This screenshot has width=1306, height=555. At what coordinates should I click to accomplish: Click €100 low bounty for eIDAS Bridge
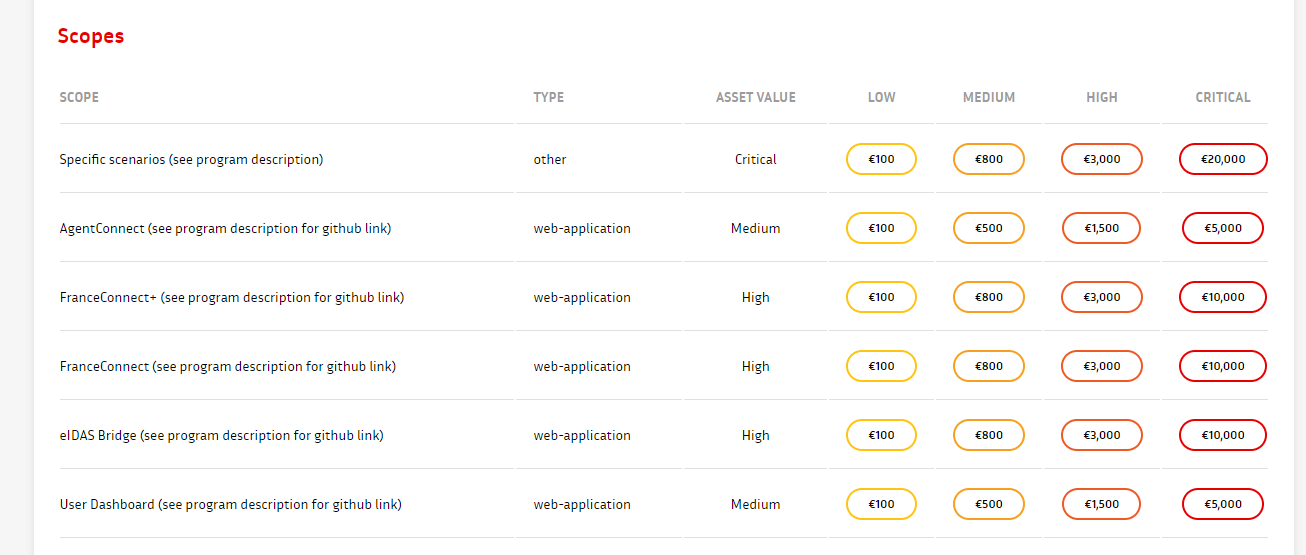pos(881,435)
